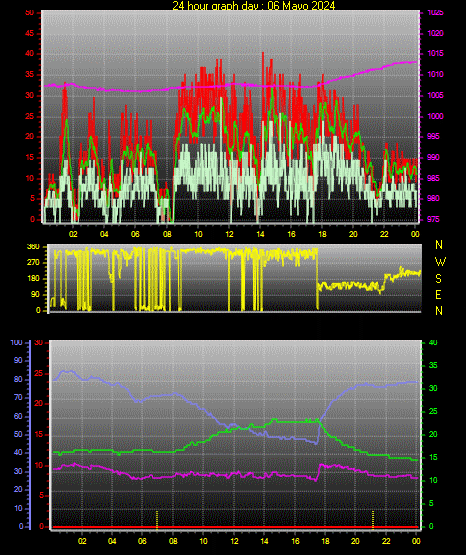
Task: Click the red 30 axis label on bottom graph
Action: pyautogui.click(x=39, y=343)
